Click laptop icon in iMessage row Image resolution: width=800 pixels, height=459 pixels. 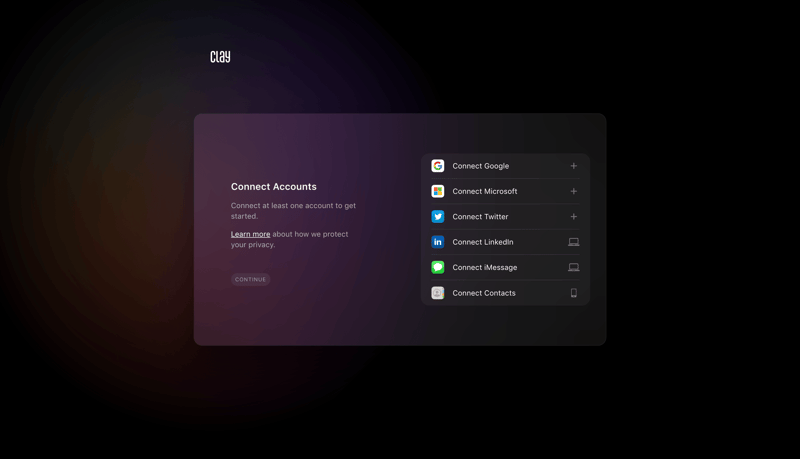coord(573,267)
